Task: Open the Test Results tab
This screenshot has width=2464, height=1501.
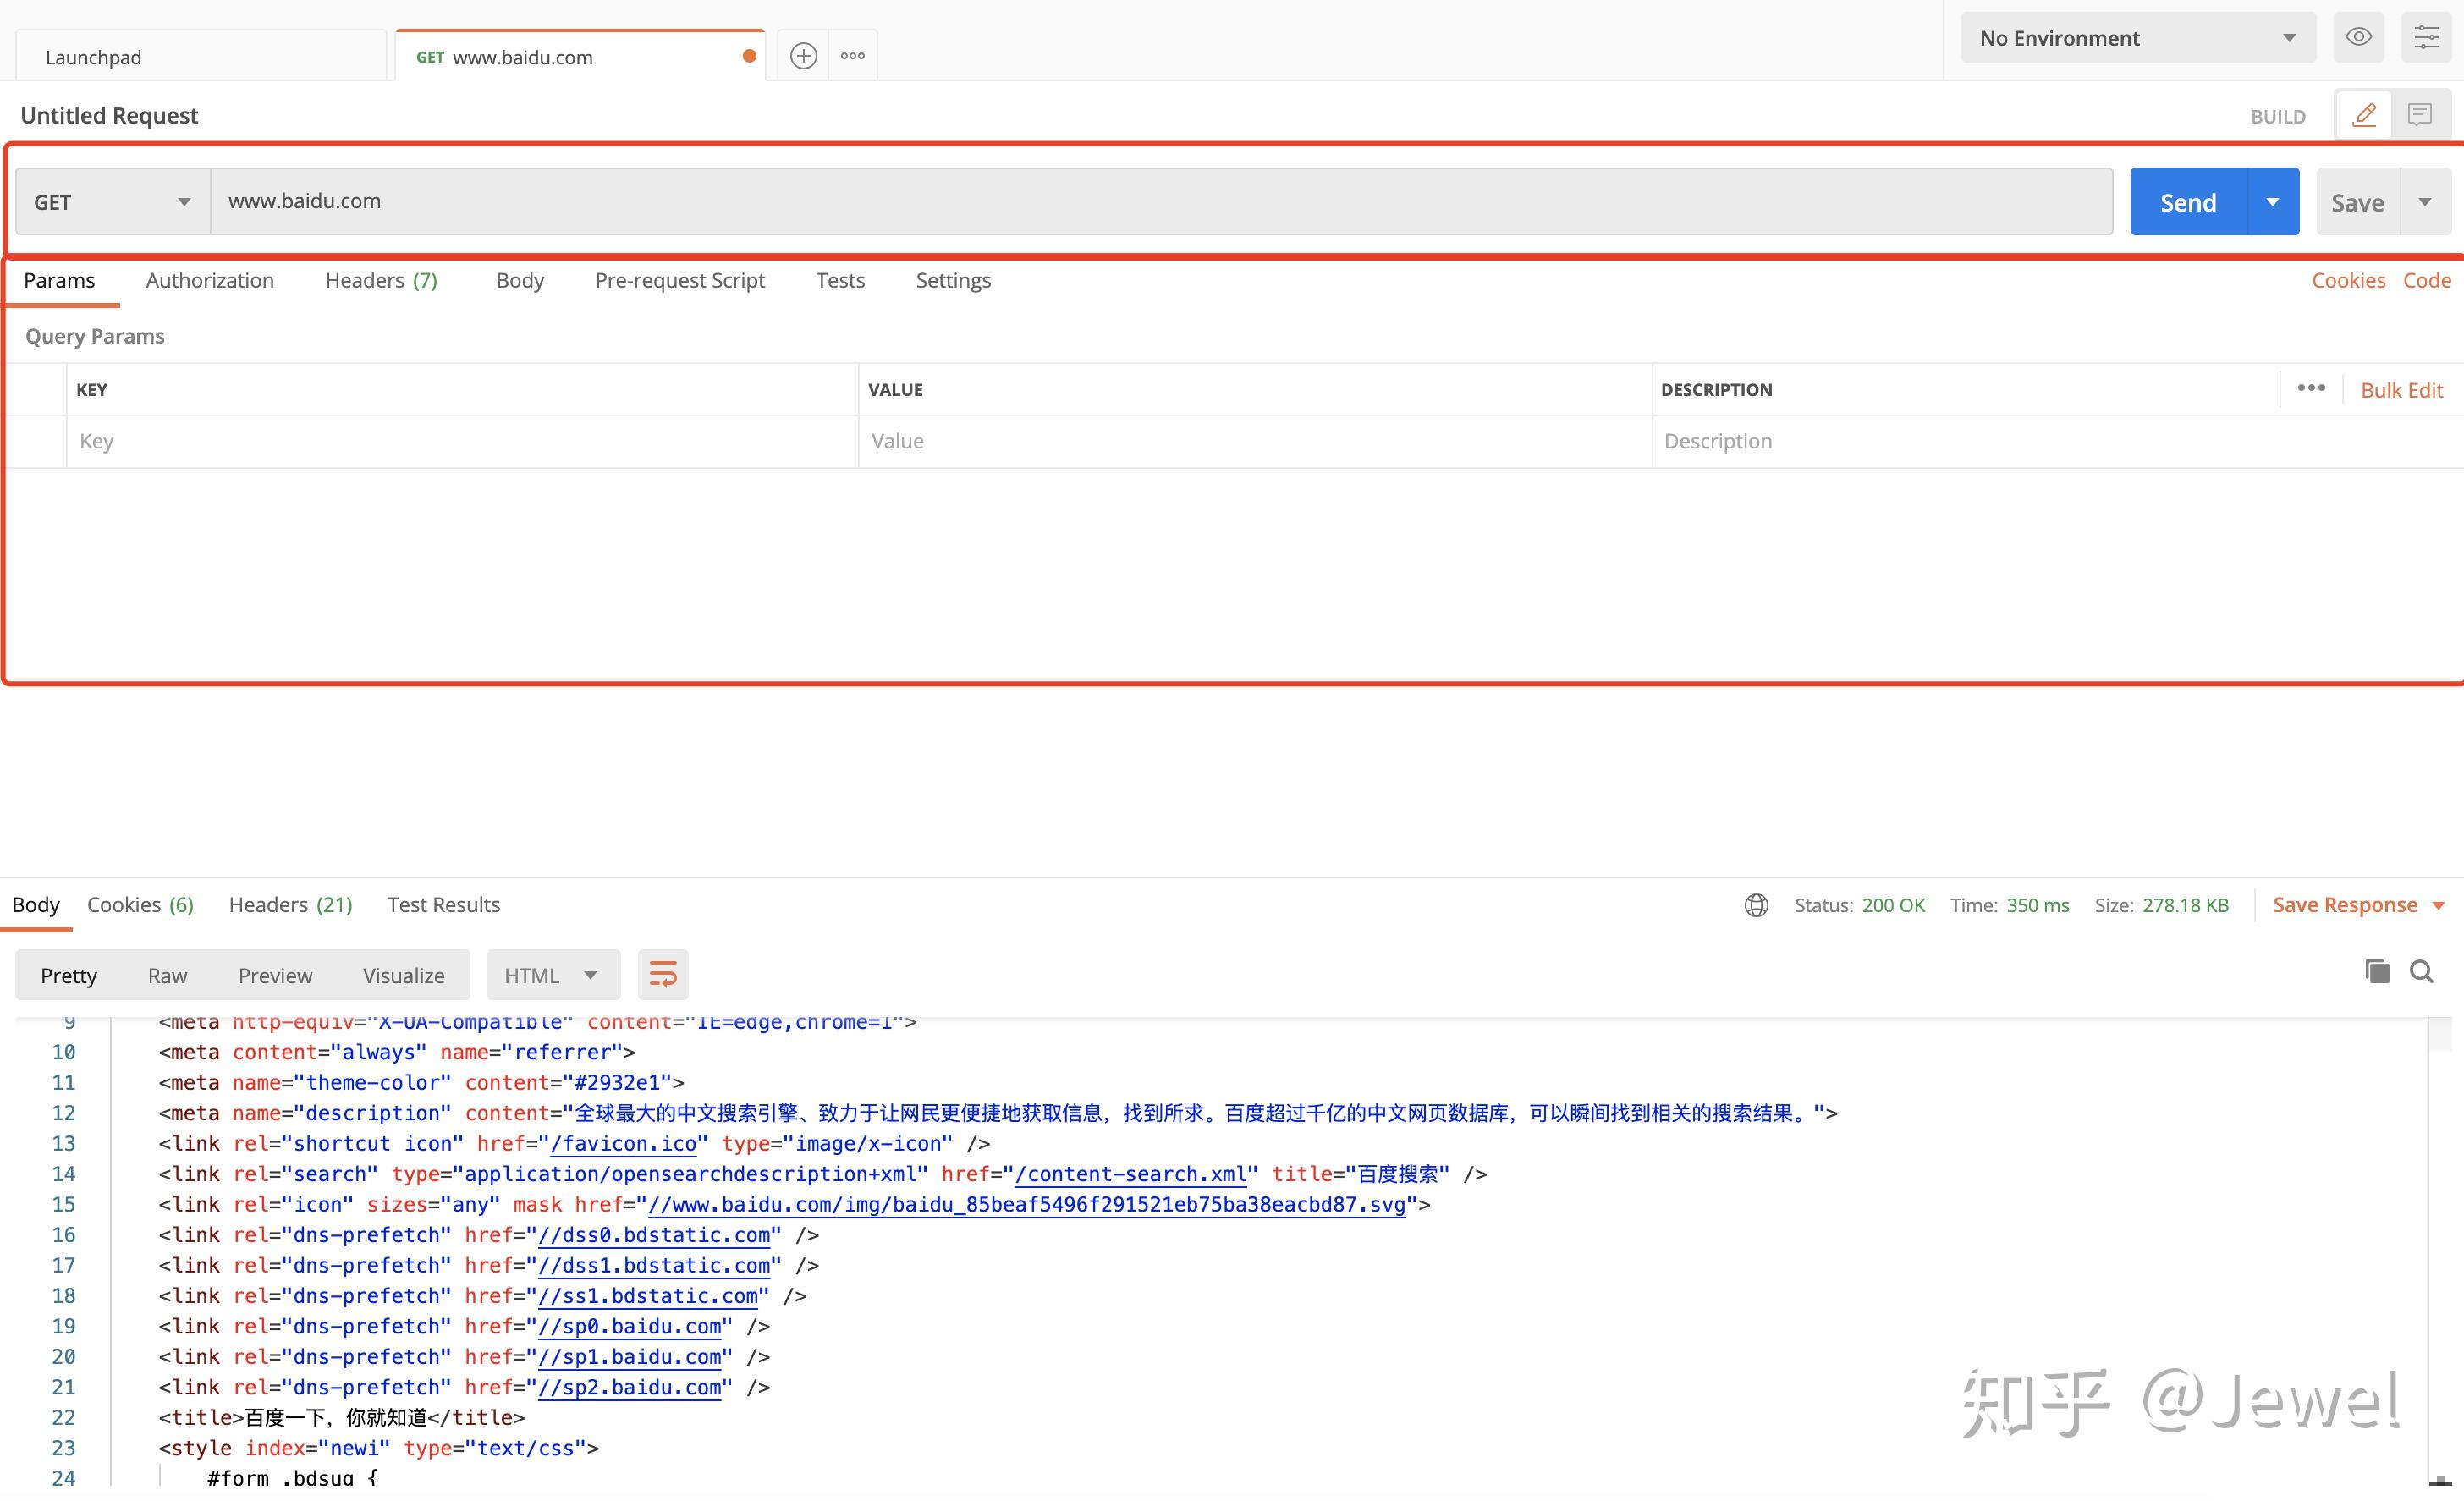Action: (444, 905)
